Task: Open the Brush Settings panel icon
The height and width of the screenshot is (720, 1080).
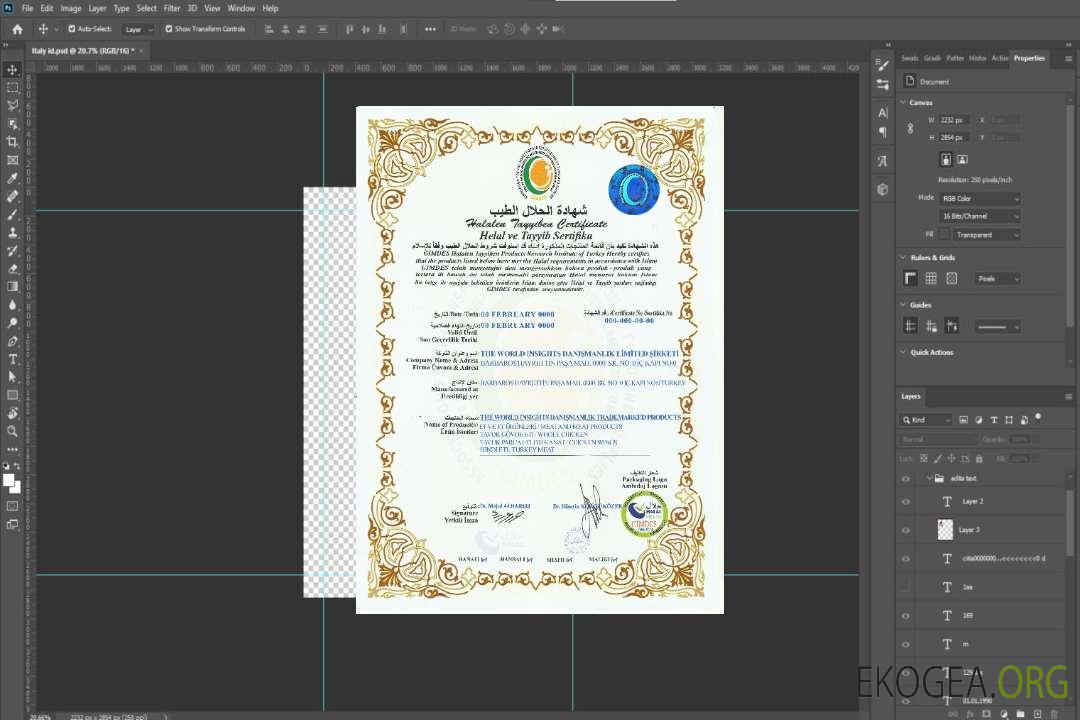Action: click(882, 65)
